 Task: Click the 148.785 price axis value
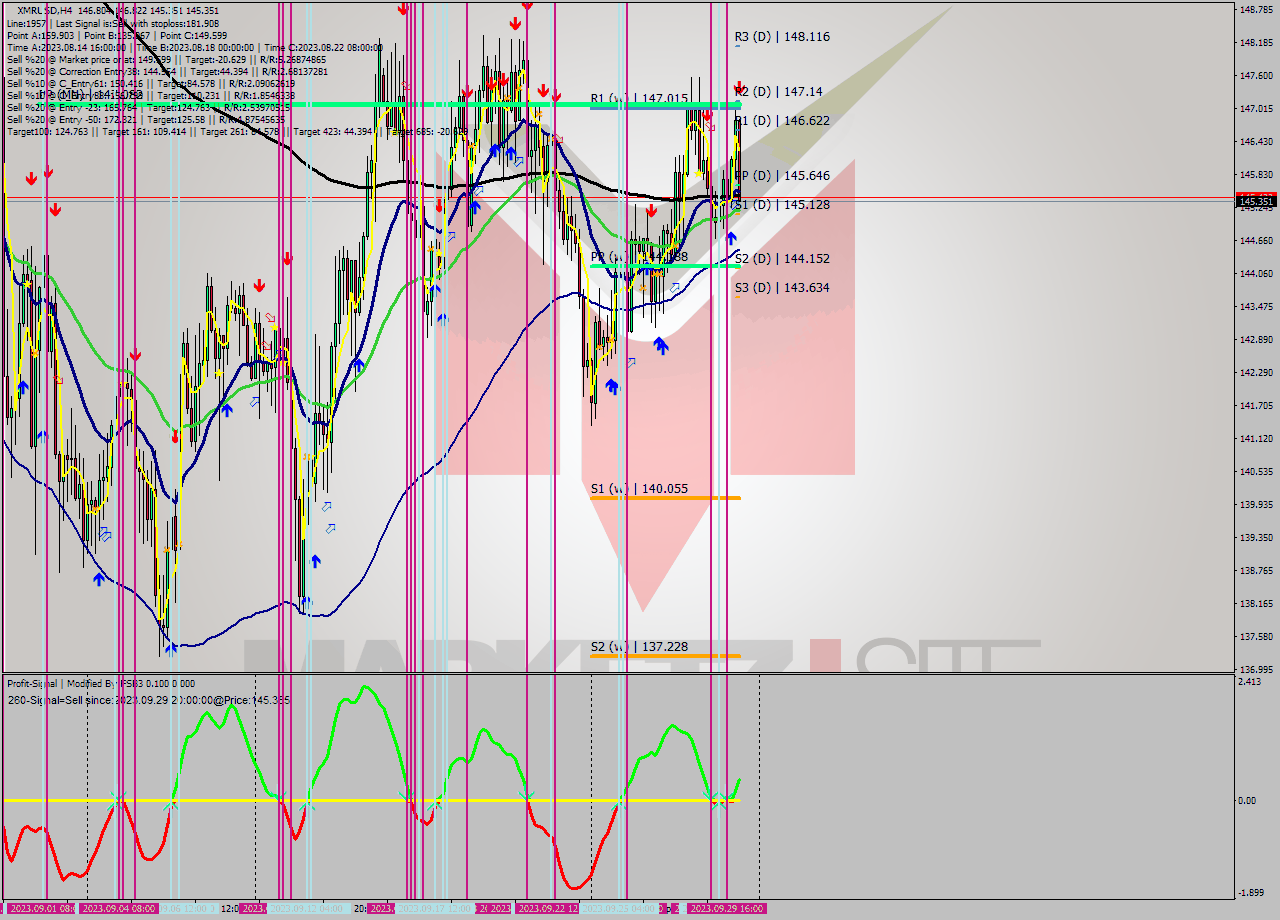[1256, 10]
